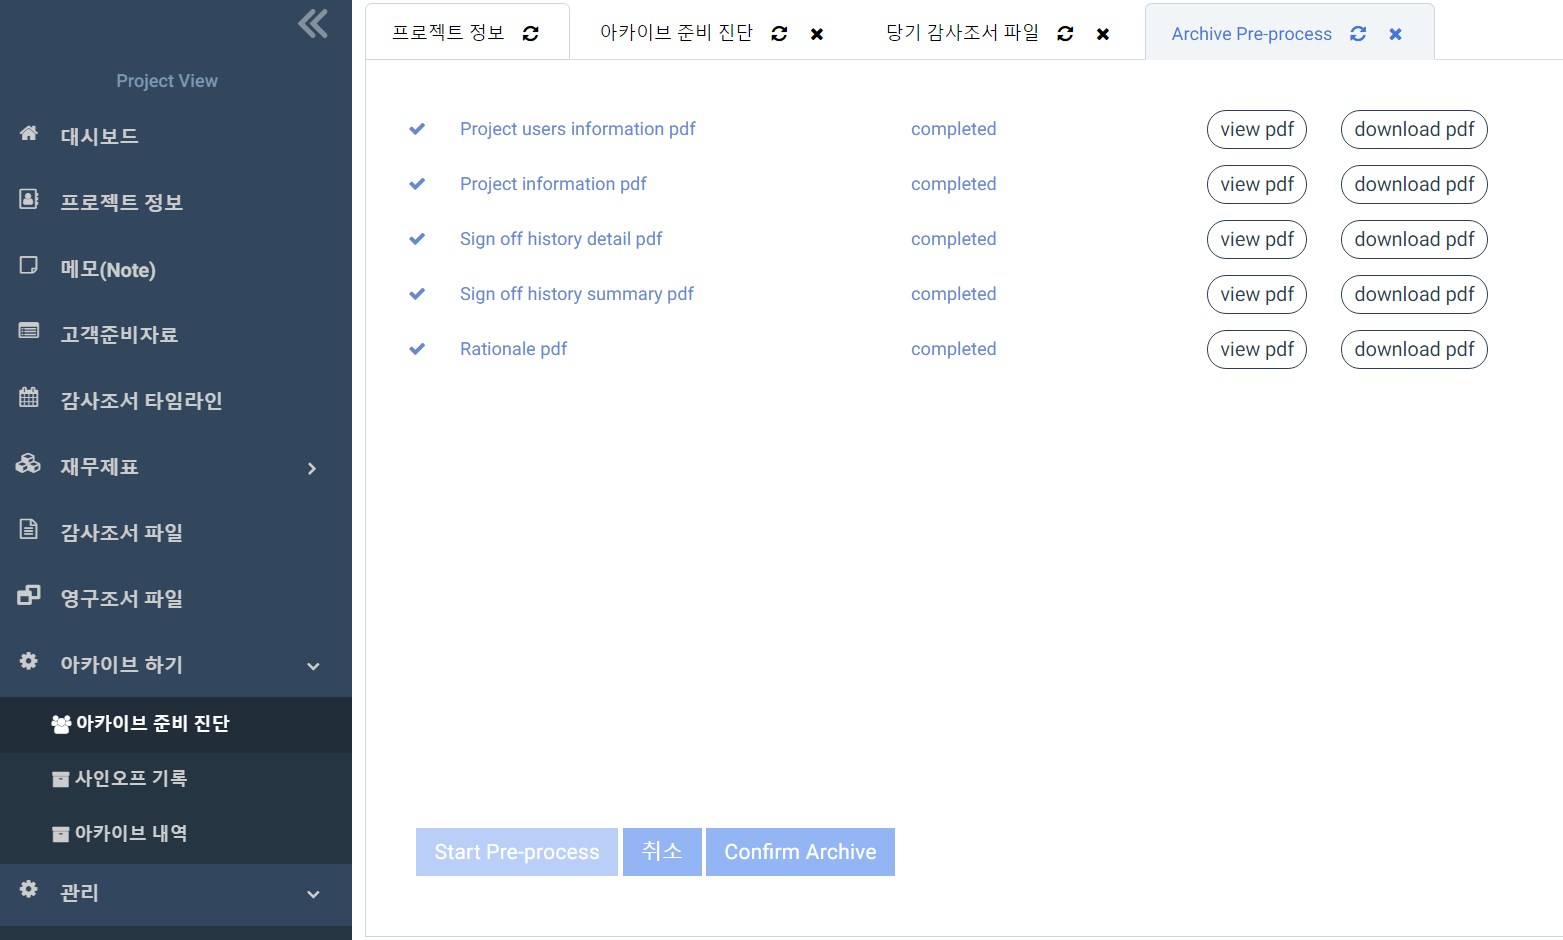Click the 아카이브 준비 진단 people icon
Viewport: 1563px width, 940px height.
click(61, 723)
